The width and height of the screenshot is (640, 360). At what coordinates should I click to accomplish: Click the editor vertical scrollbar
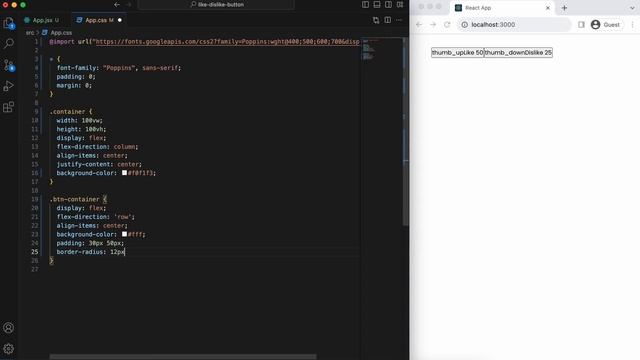click(x=405, y=131)
